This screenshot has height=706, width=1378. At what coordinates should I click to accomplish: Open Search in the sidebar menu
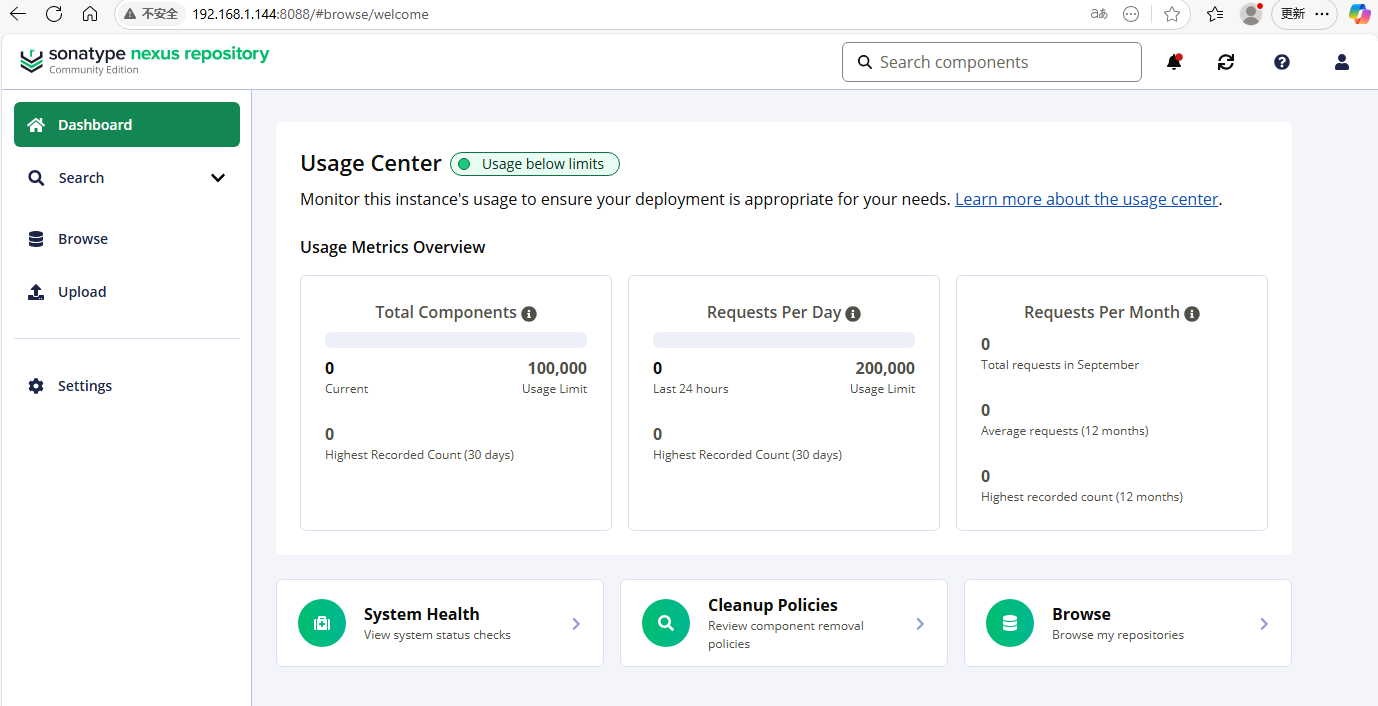[x=127, y=178]
